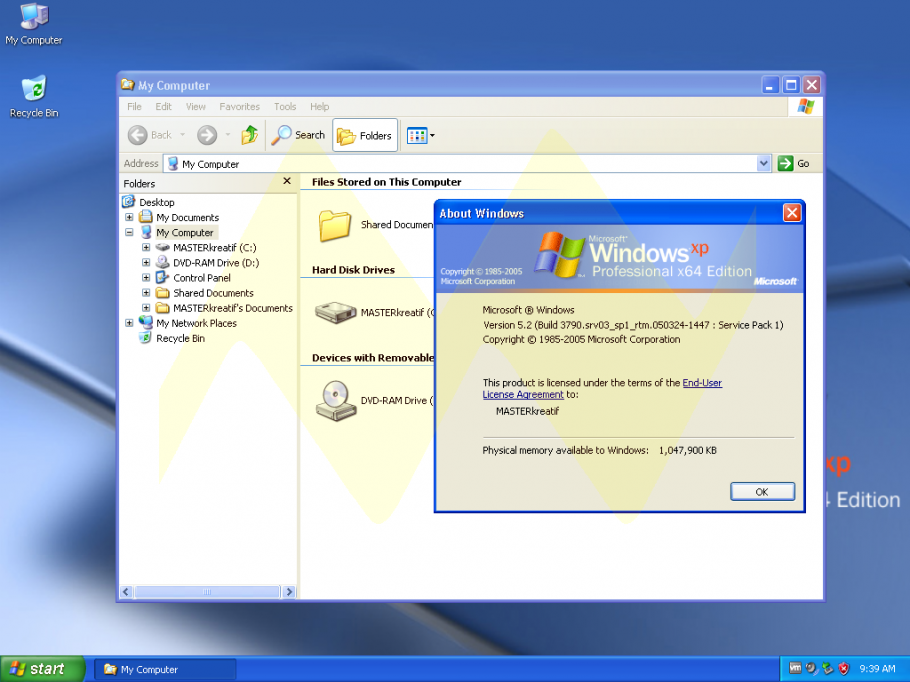Click the Go button

(793, 164)
